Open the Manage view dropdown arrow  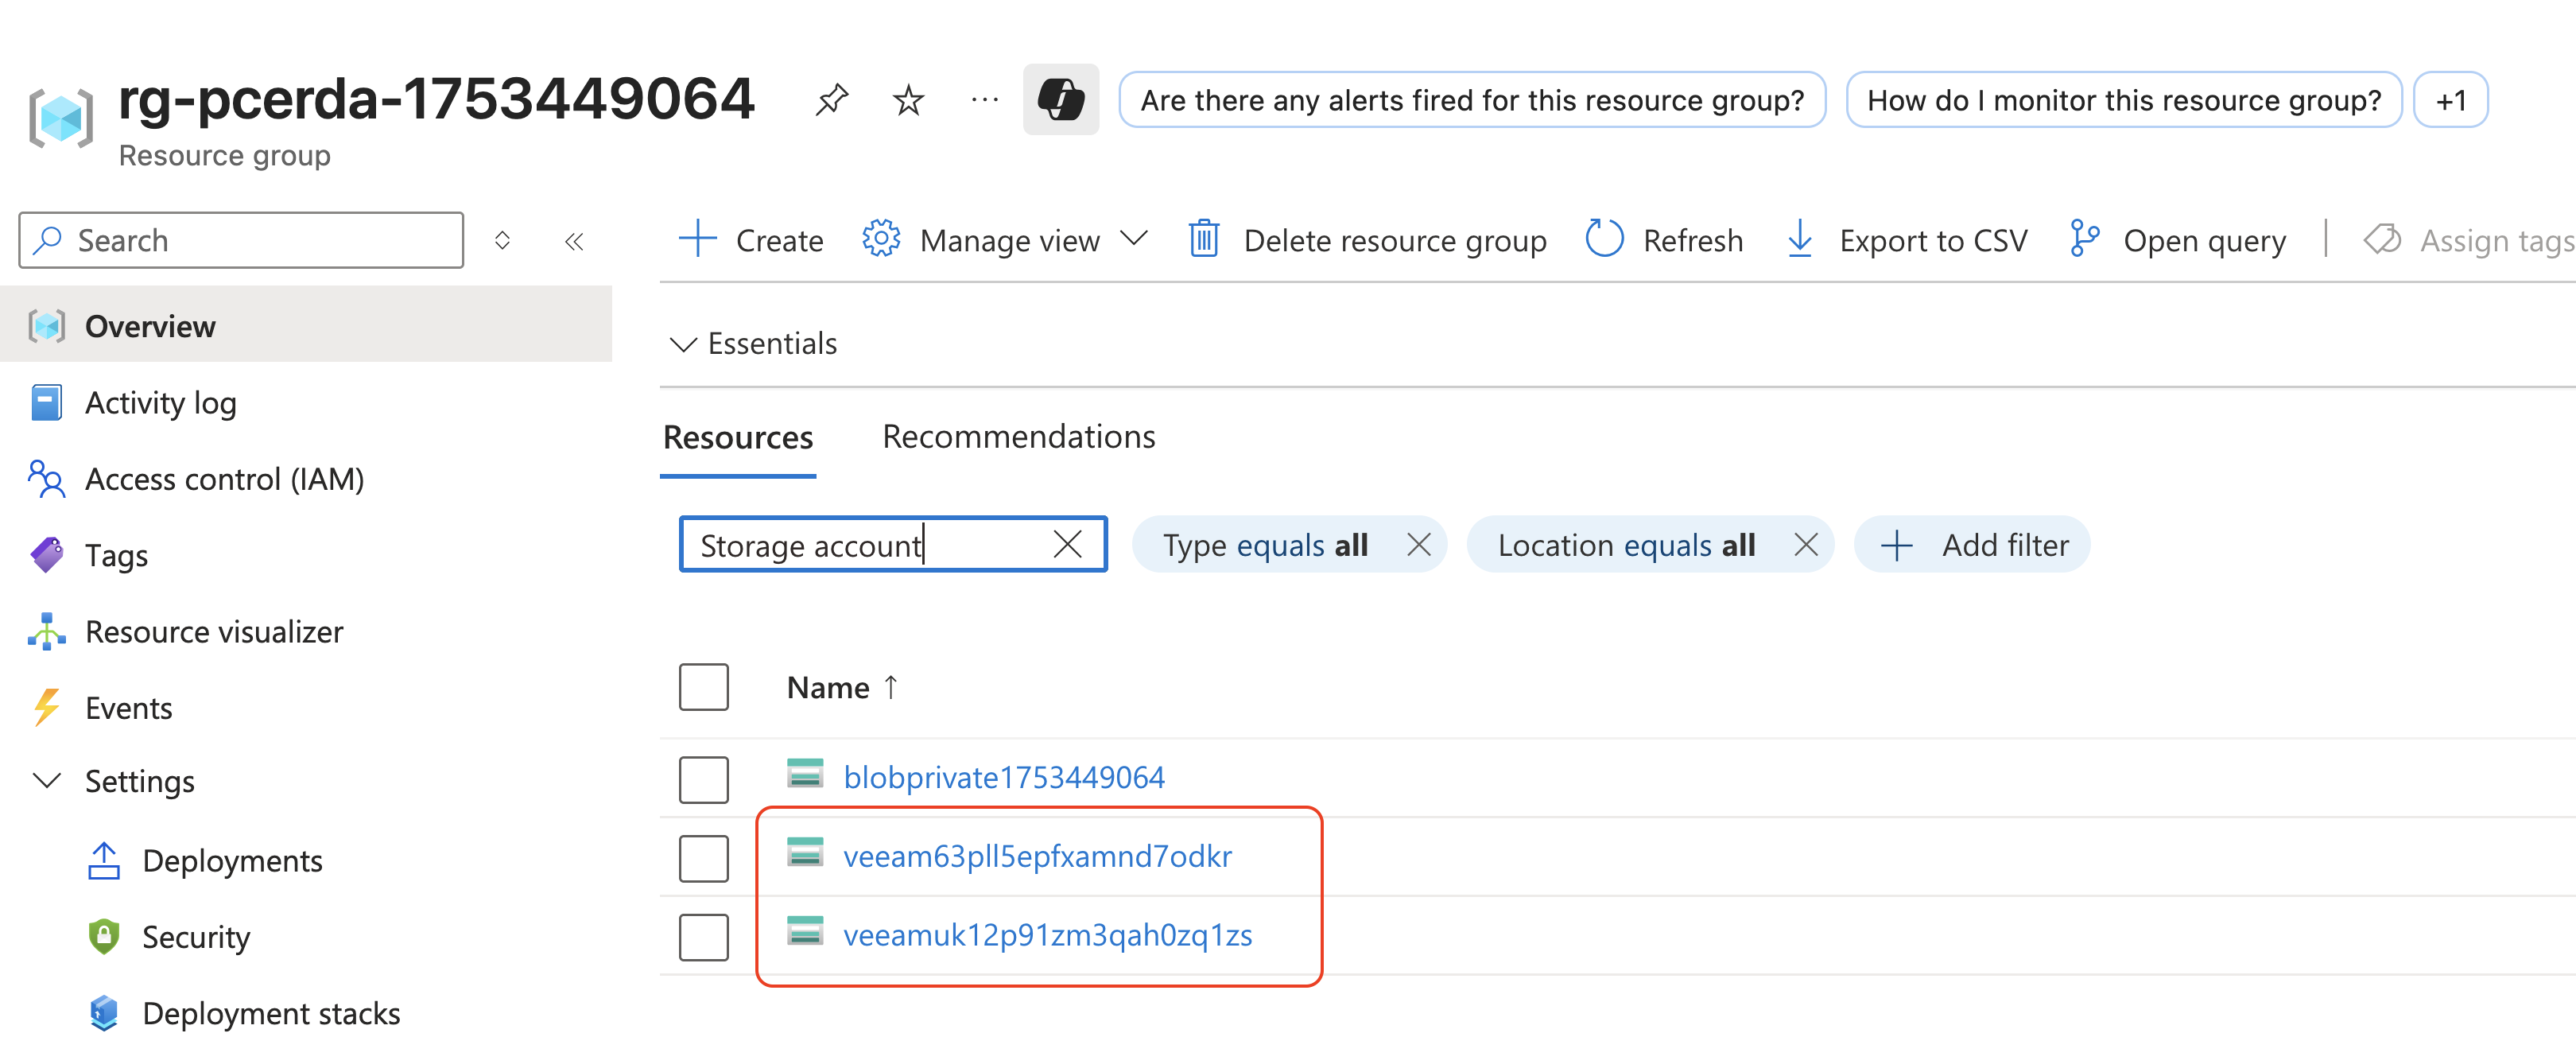(1133, 239)
